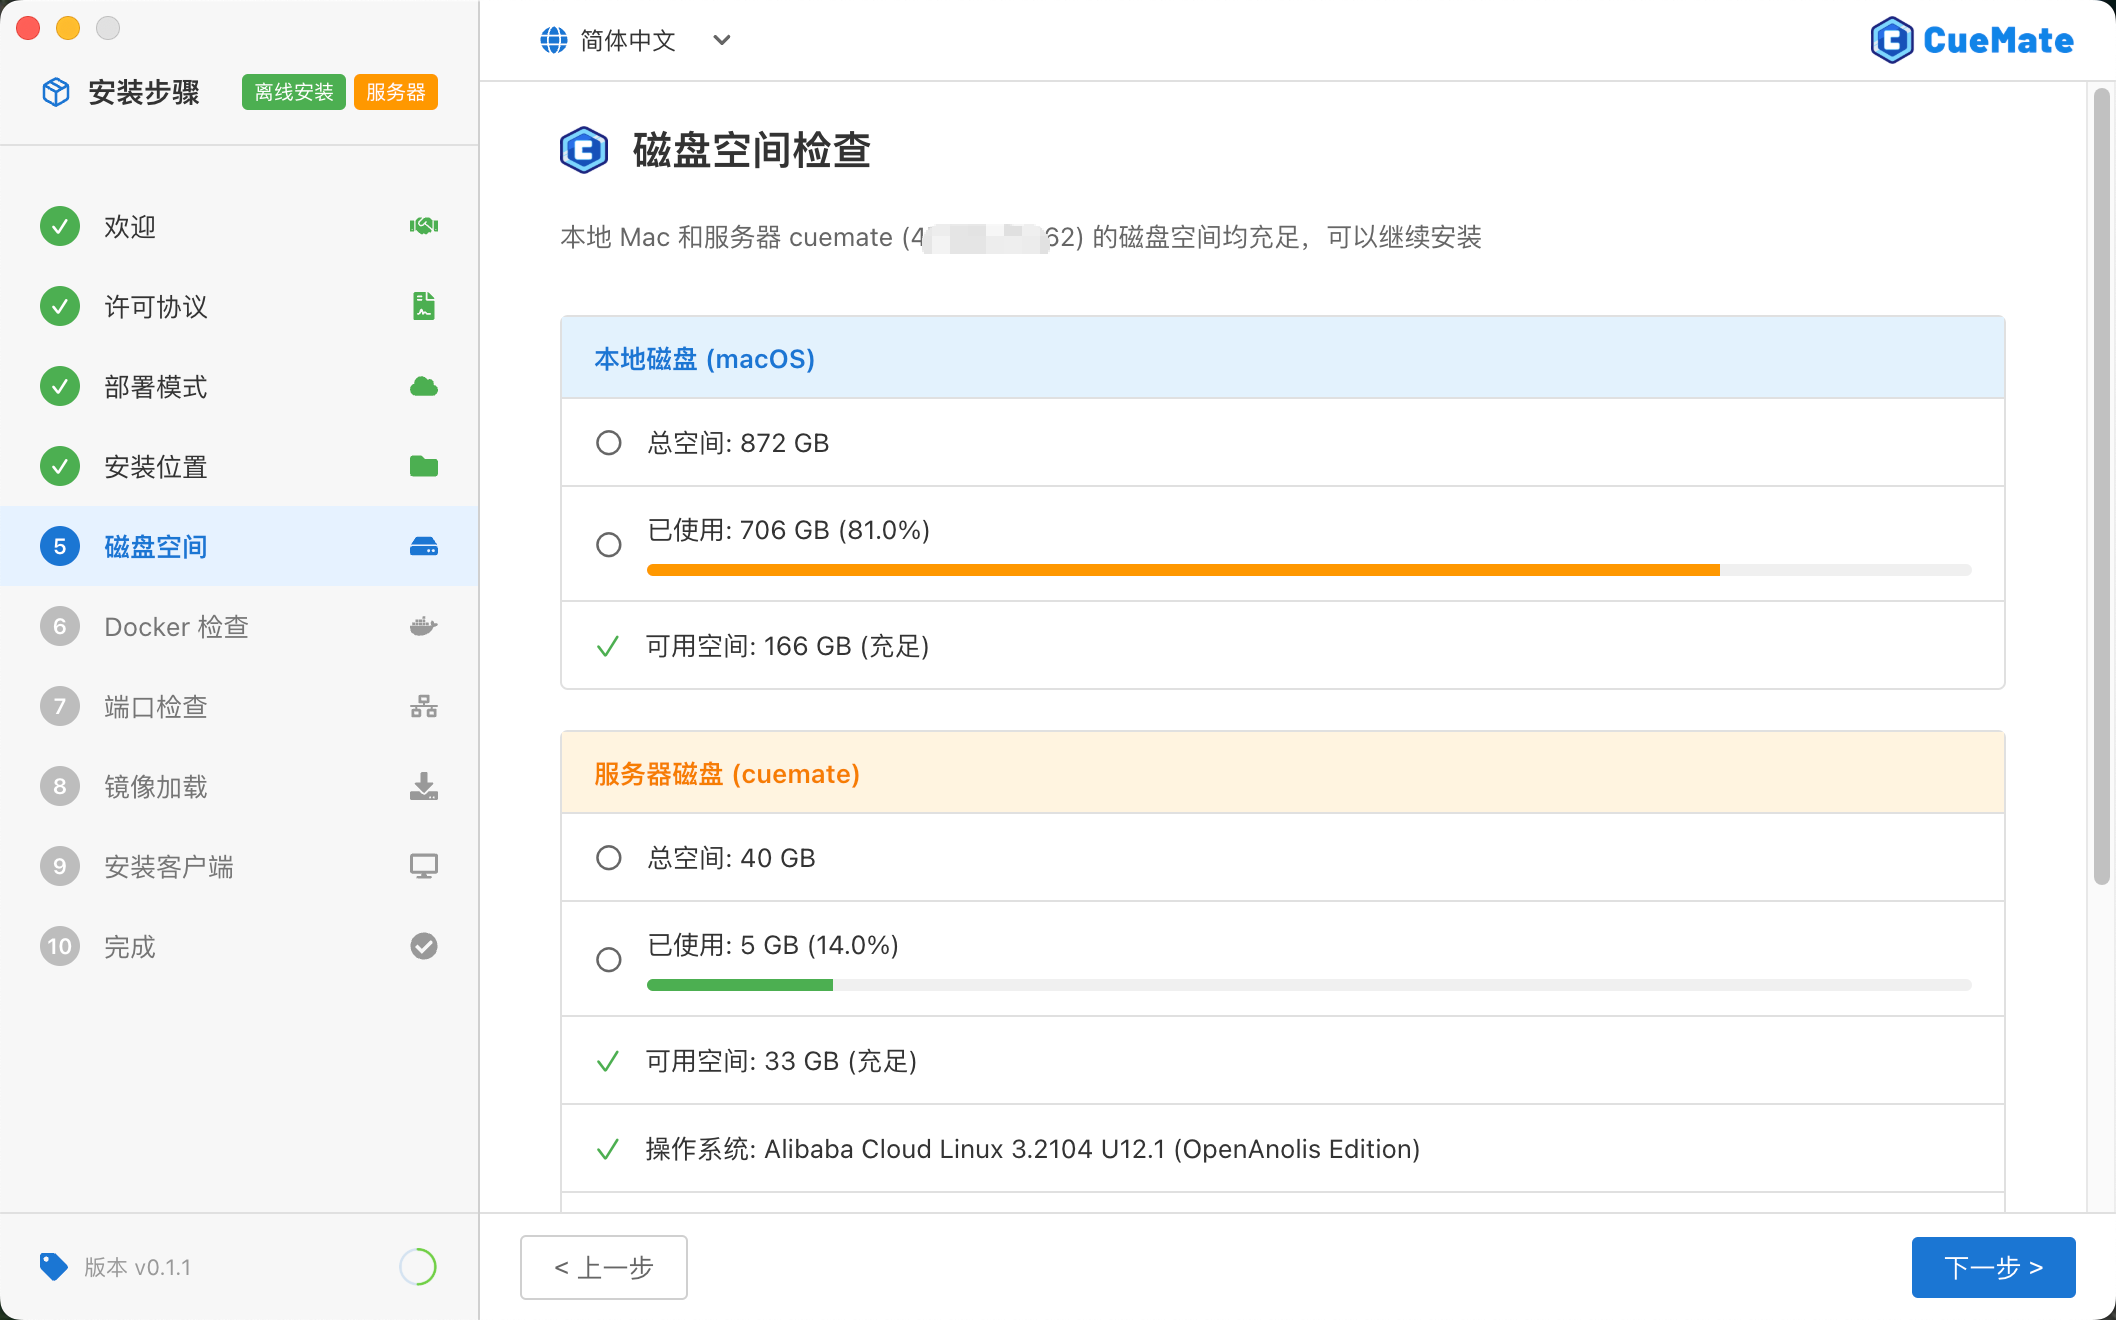
Task: Select the 已使用 radio button for macOS disk
Action: [x=608, y=544]
